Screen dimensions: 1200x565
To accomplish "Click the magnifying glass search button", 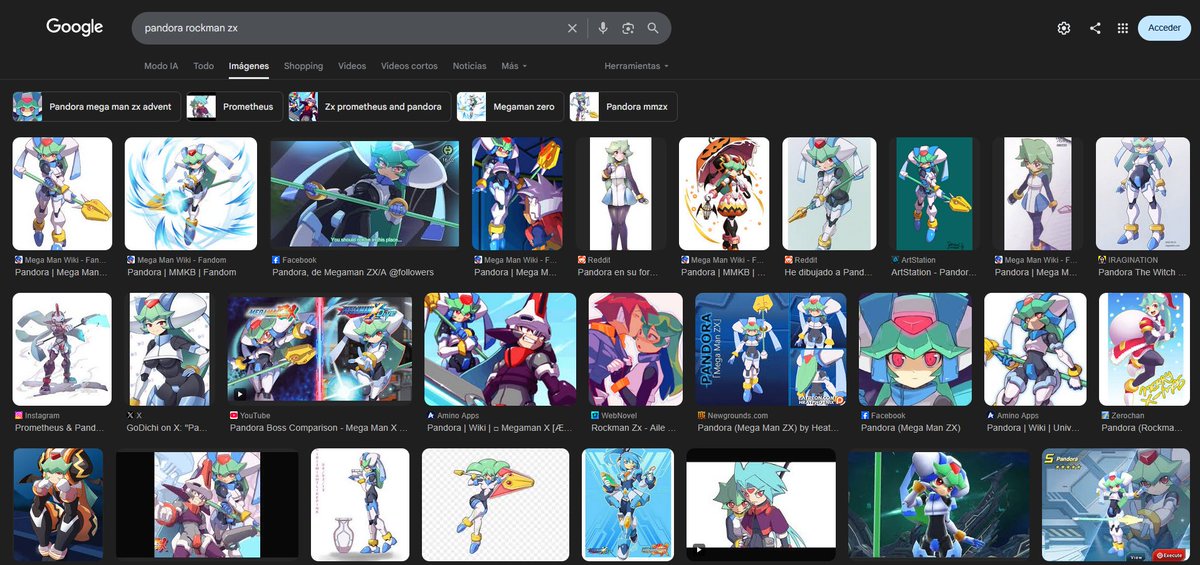I will tap(653, 28).
